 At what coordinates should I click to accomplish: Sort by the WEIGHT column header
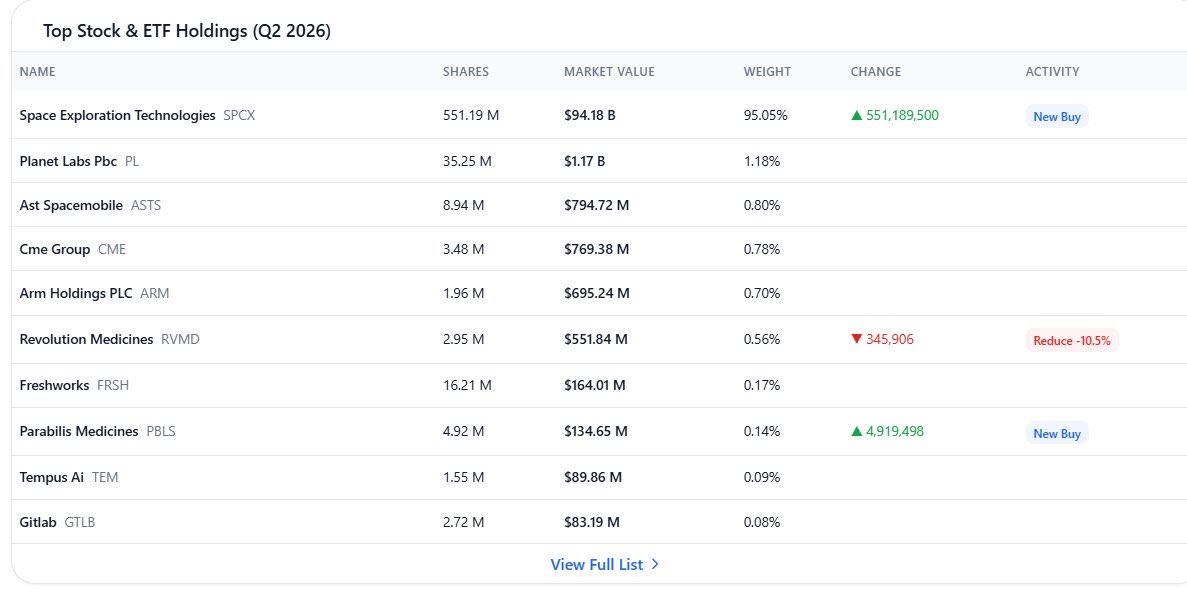[767, 71]
